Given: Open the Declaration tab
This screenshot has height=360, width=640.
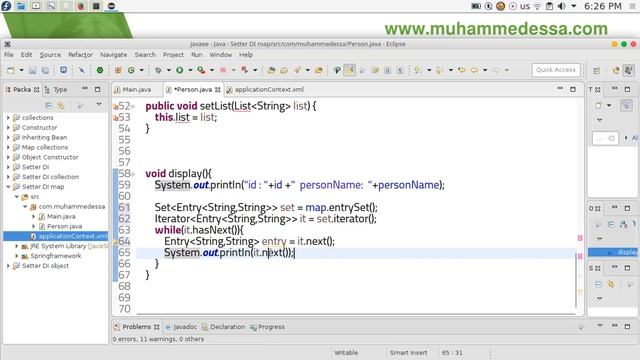Looking at the screenshot, I should (x=223, y=327).
